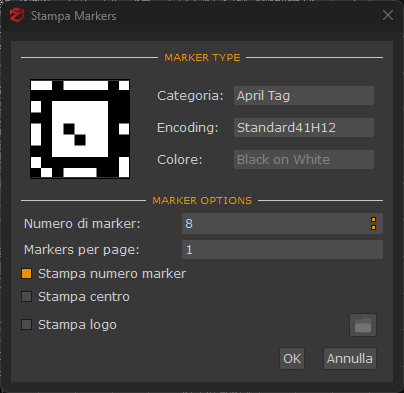
Task: Increase Numero di marker with upper stepper dot
Action: 373,220
